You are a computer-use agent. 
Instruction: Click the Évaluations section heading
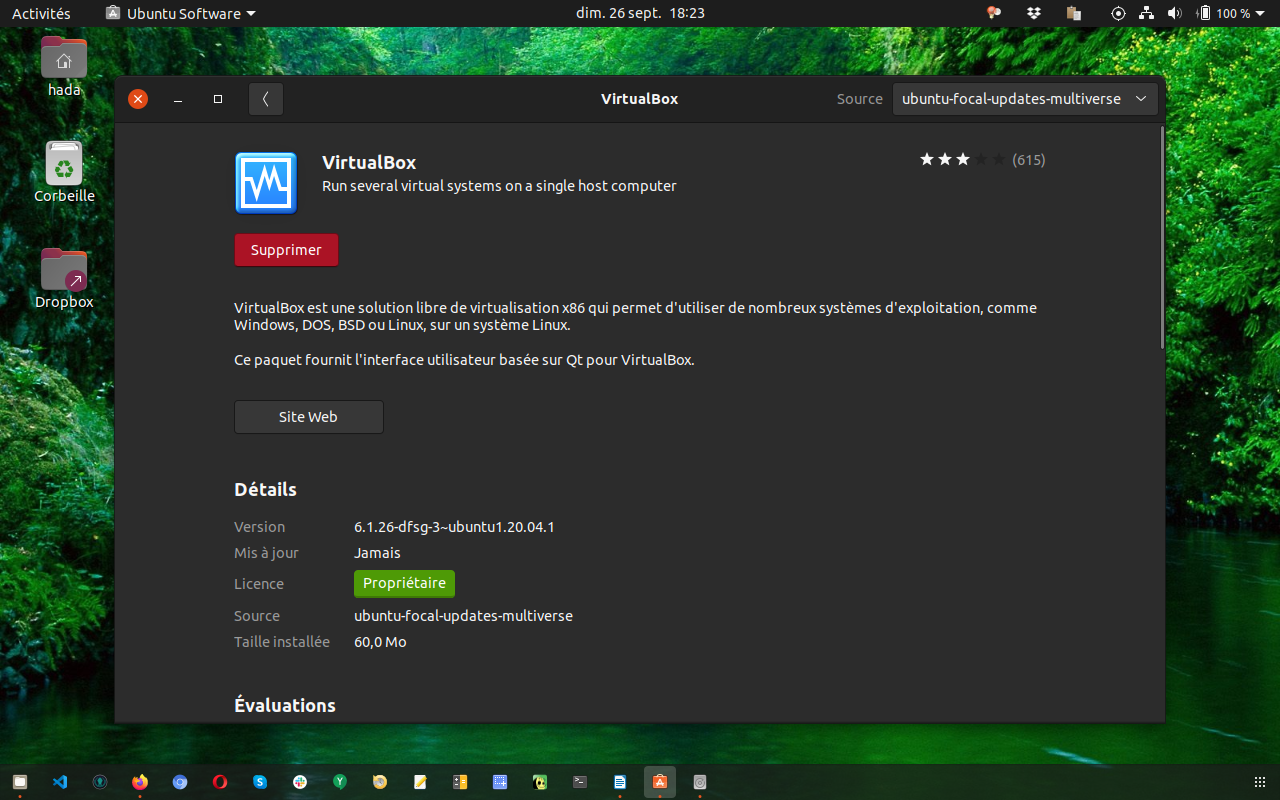[285, 705]
